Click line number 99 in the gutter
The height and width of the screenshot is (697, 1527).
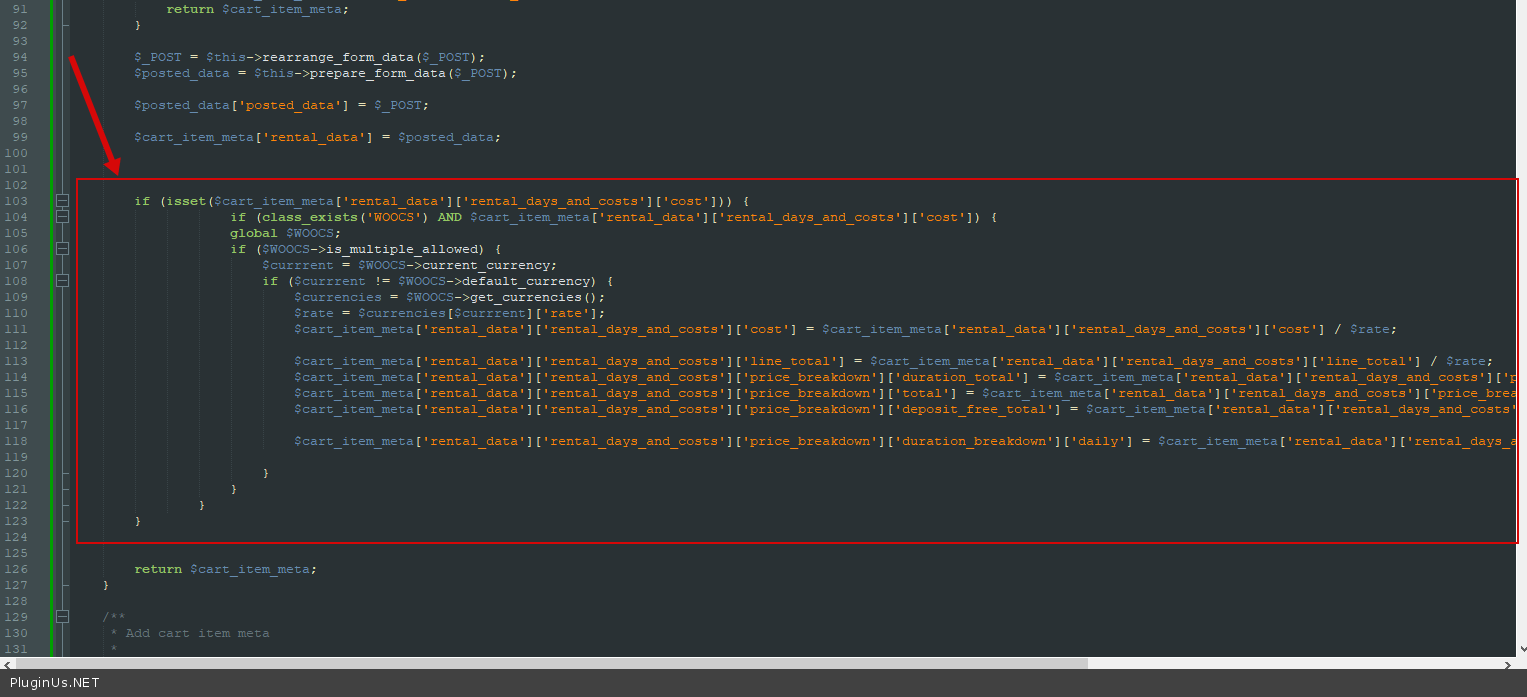click(x=20, y=137)
